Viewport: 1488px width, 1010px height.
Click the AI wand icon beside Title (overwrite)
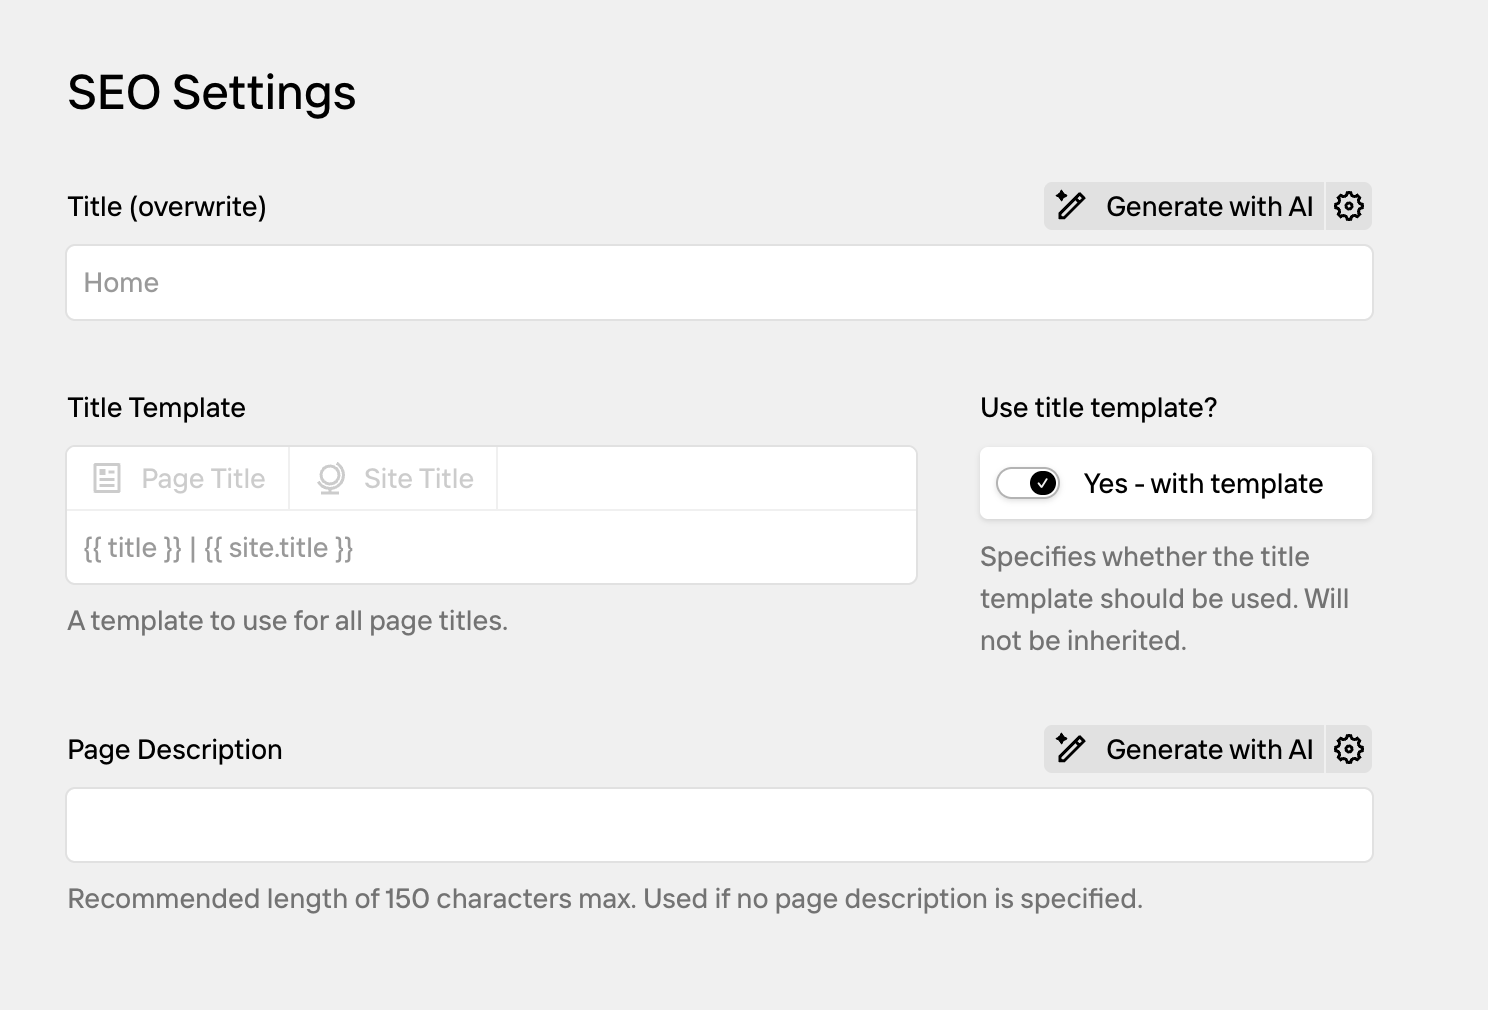(x=1071, y=206)
